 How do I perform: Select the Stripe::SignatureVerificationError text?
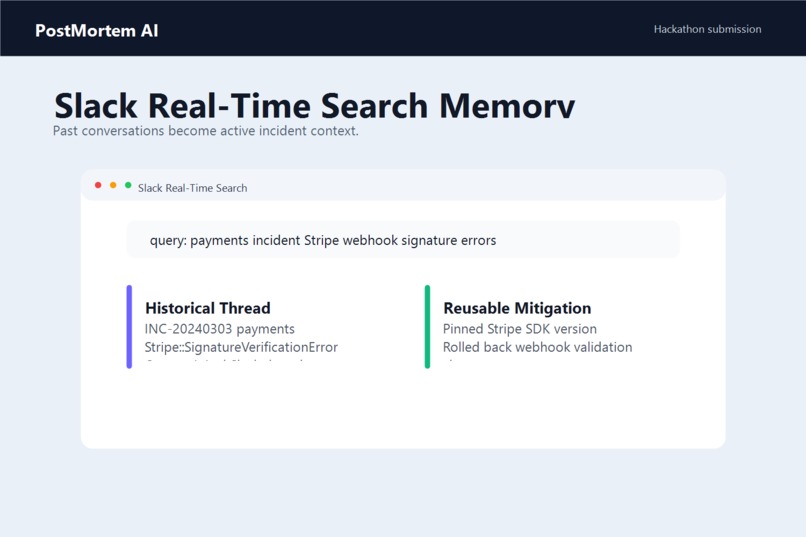point(241,347)
